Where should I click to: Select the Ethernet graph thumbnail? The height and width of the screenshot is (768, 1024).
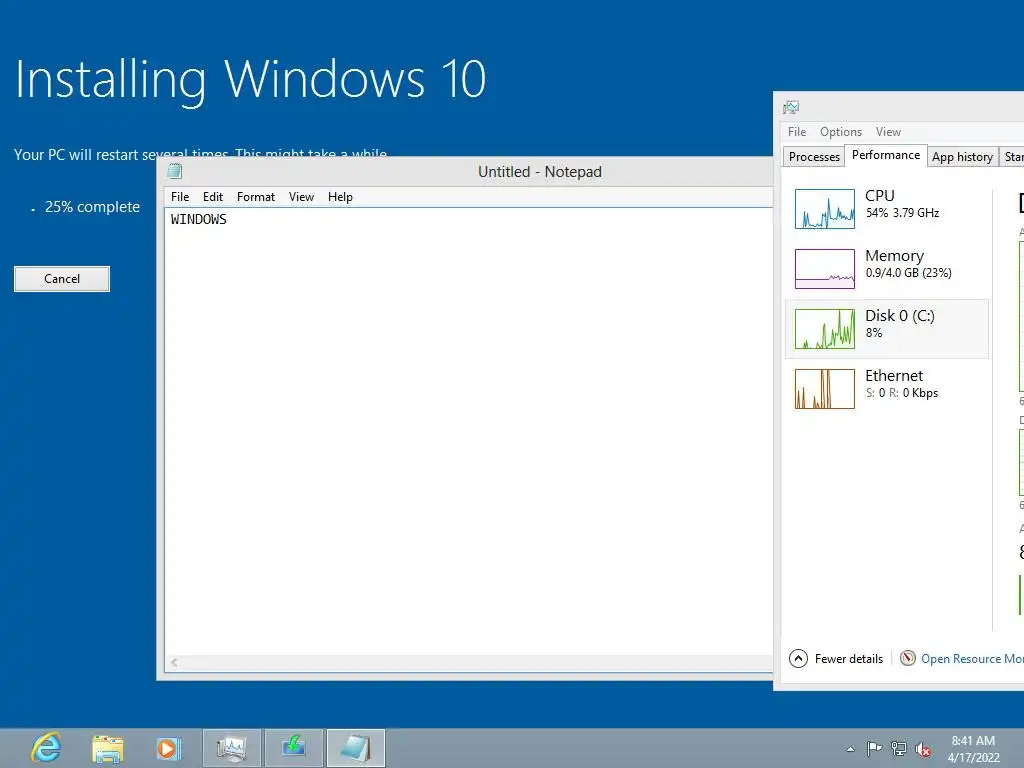(x=825, y=389)
